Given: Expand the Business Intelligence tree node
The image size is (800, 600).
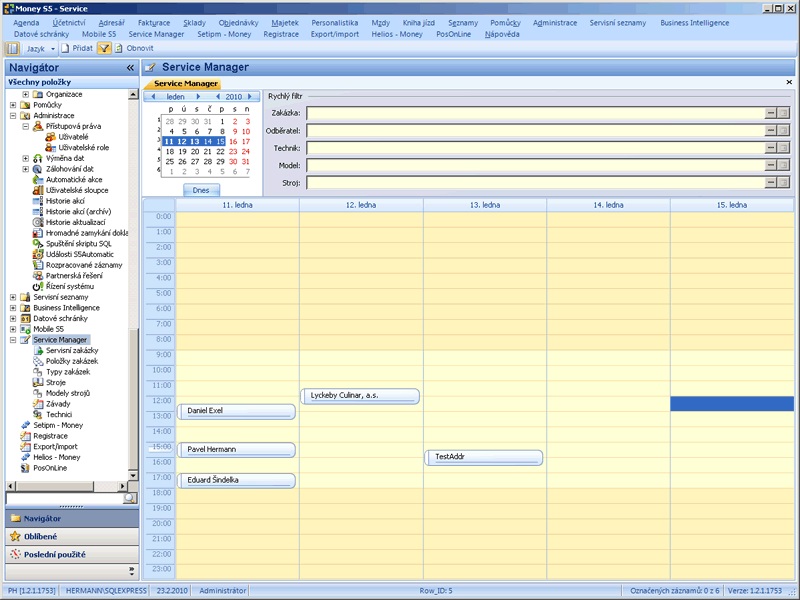Looking at the screenshot, I should point(13,308).
